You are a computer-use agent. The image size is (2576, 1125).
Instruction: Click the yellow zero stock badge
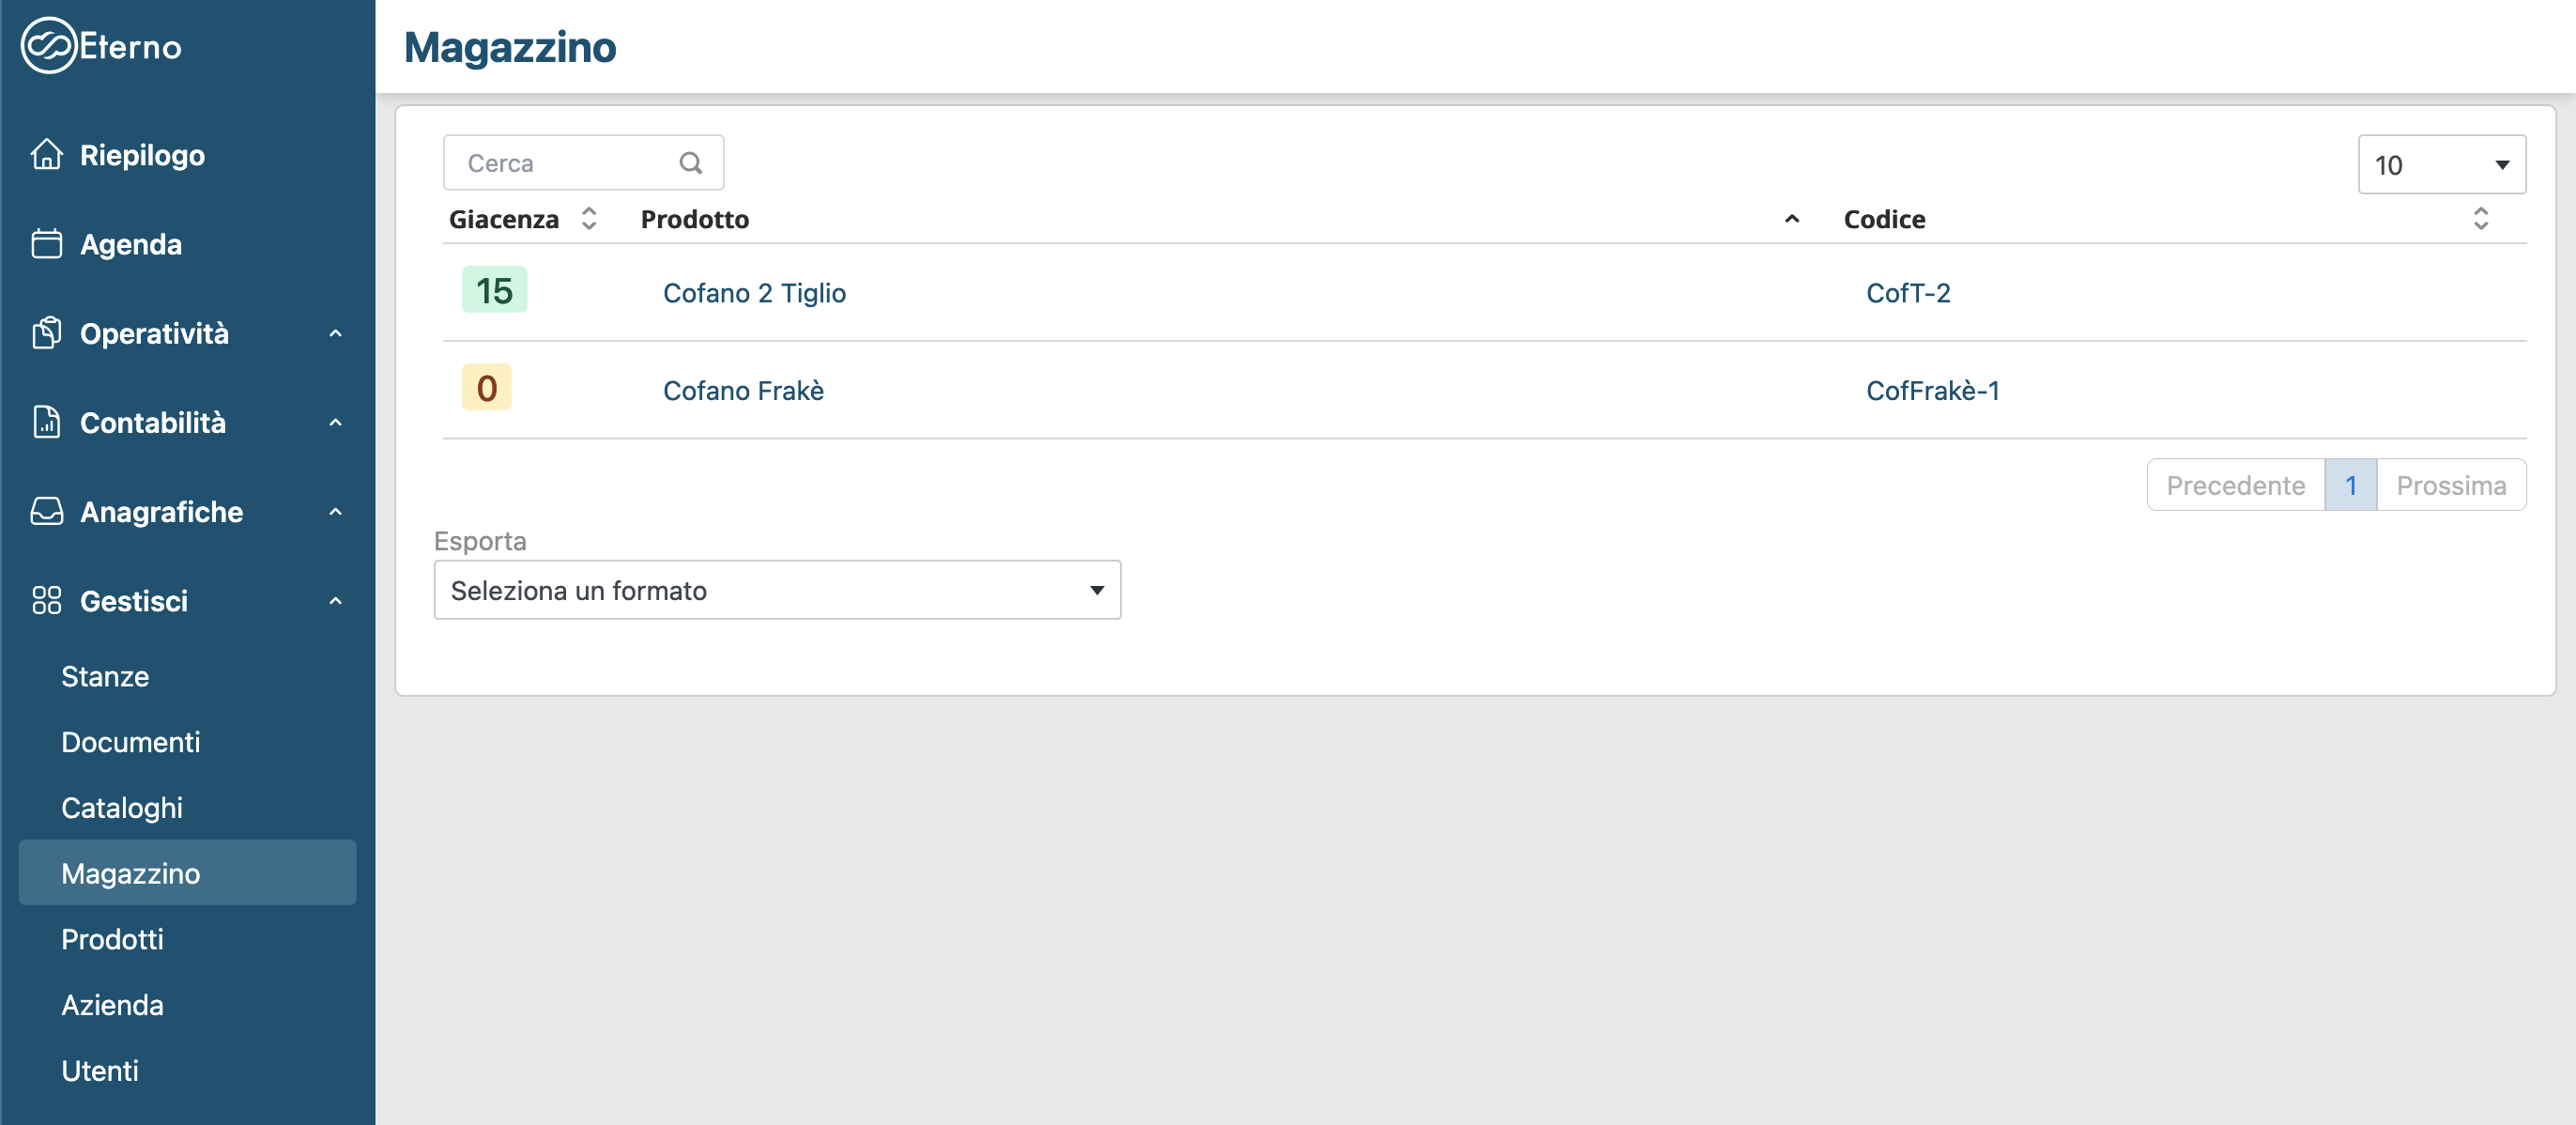coord(487,388)
